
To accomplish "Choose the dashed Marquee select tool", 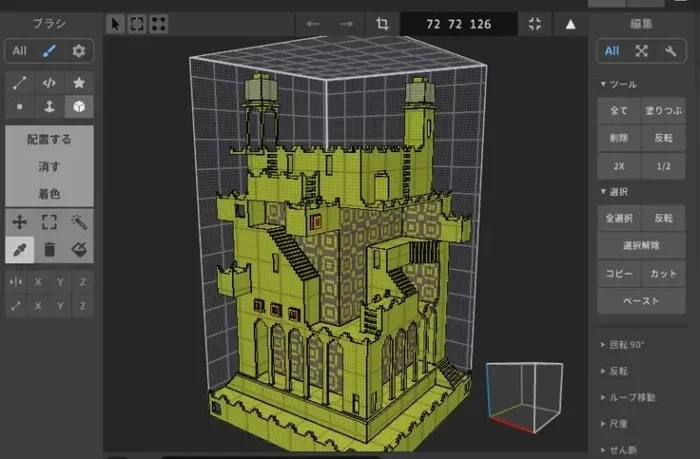I will click(x=49, y=222).
